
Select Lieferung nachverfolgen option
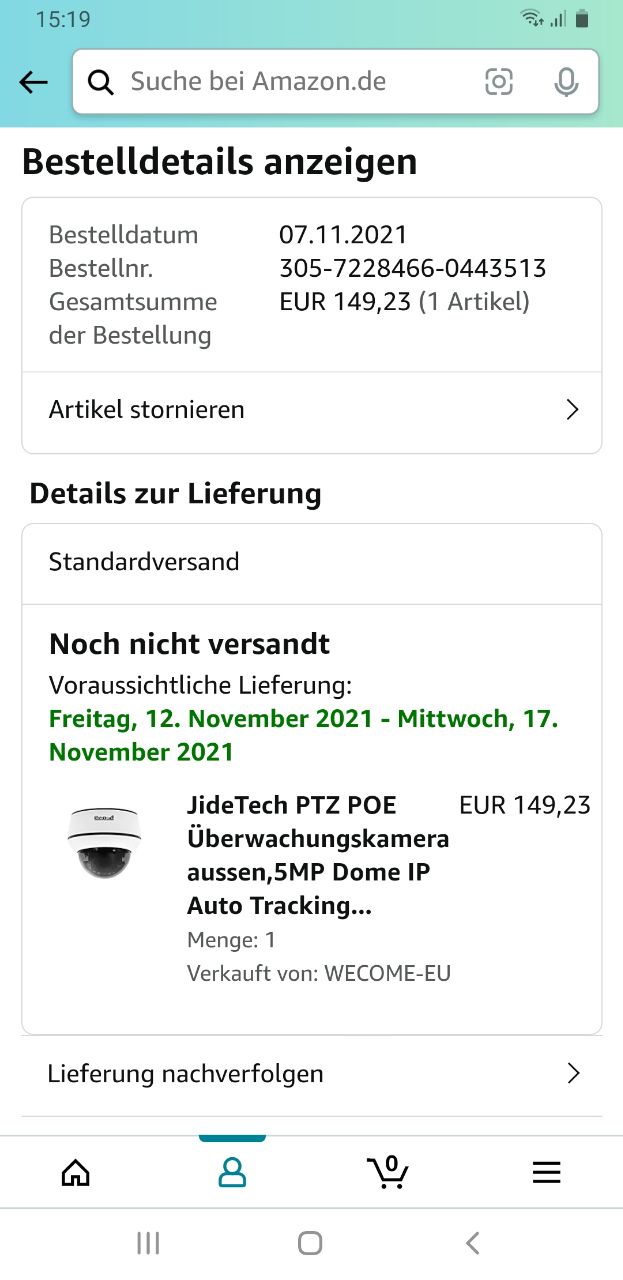pyautogui.click(x=186, y=1074)
